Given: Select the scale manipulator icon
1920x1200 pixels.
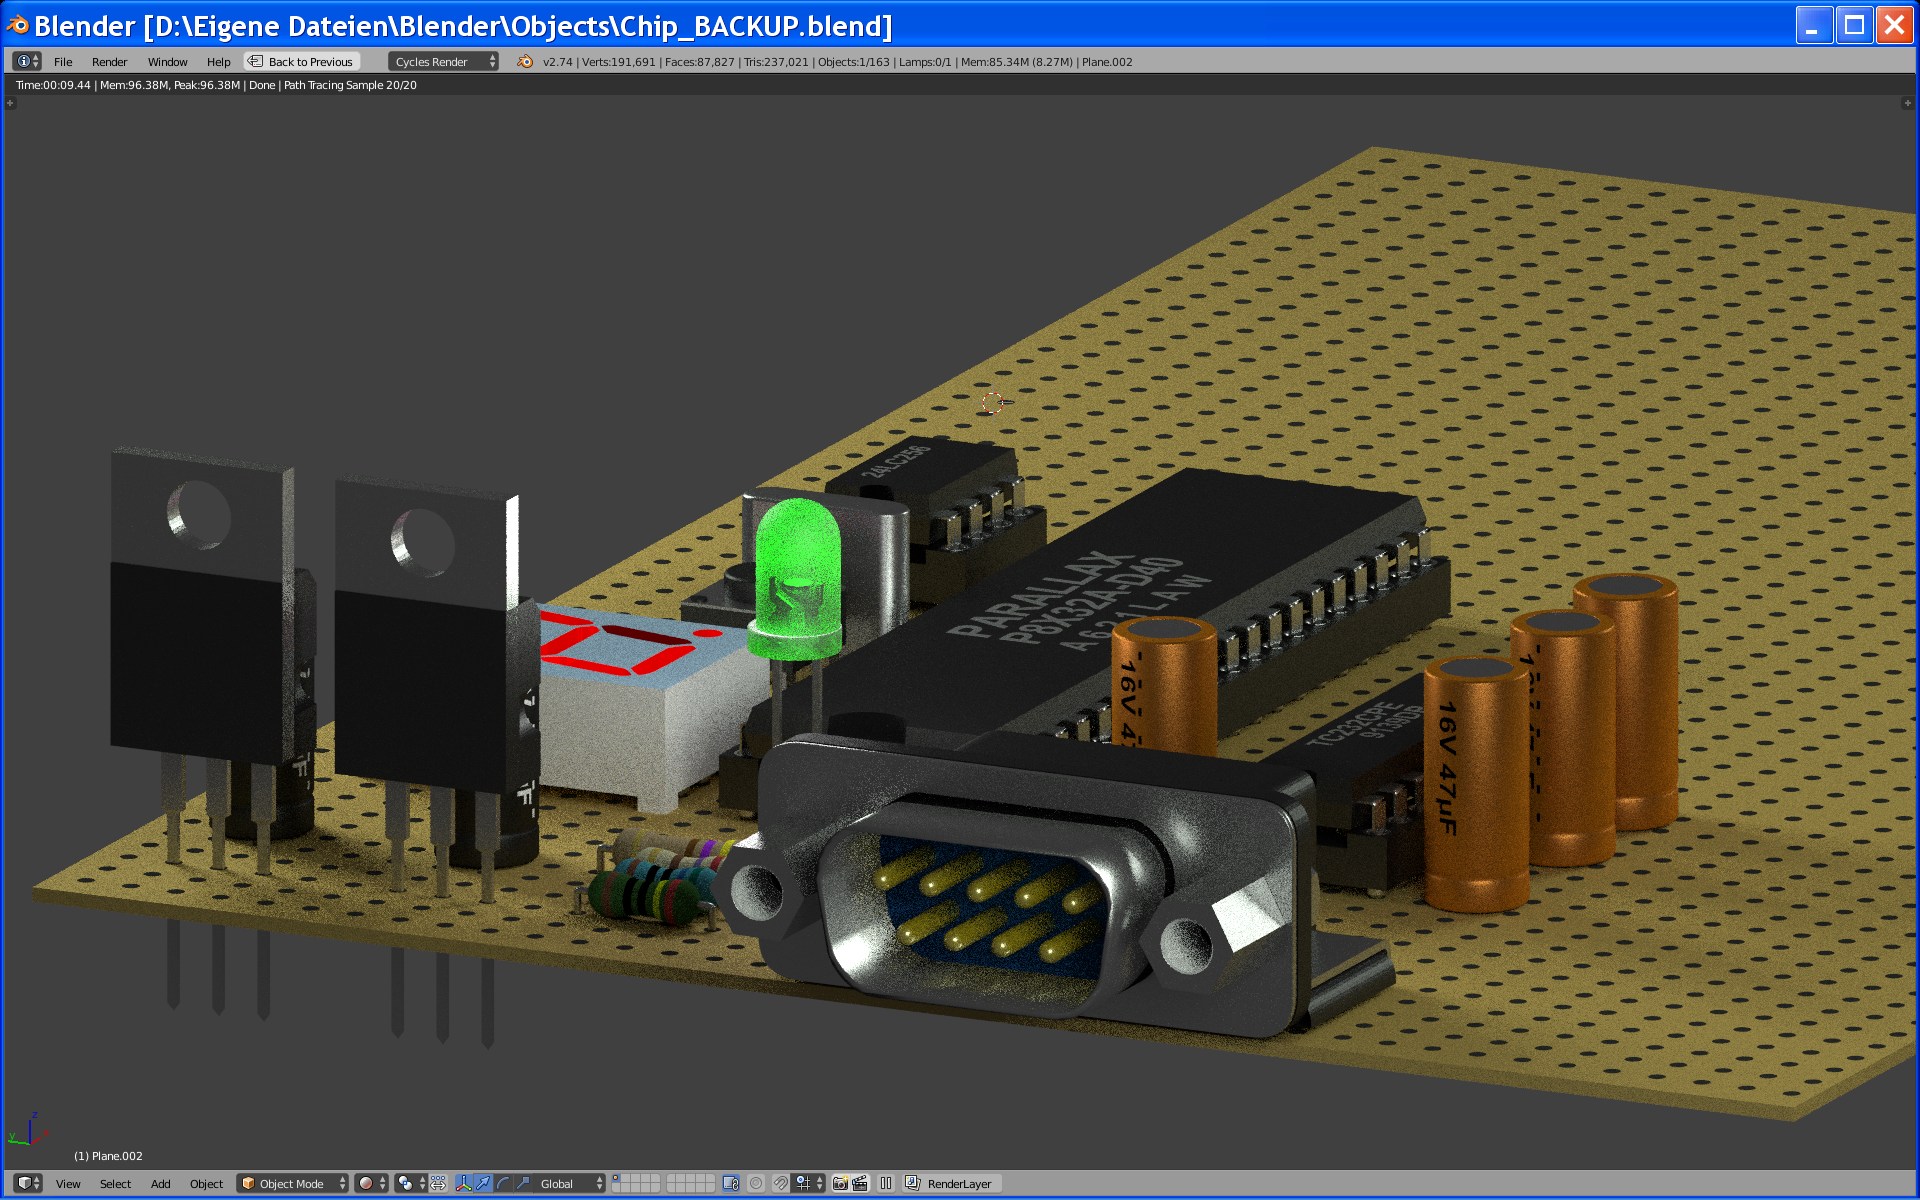Looking at the screenshot, I should [x=523, y=1183].
